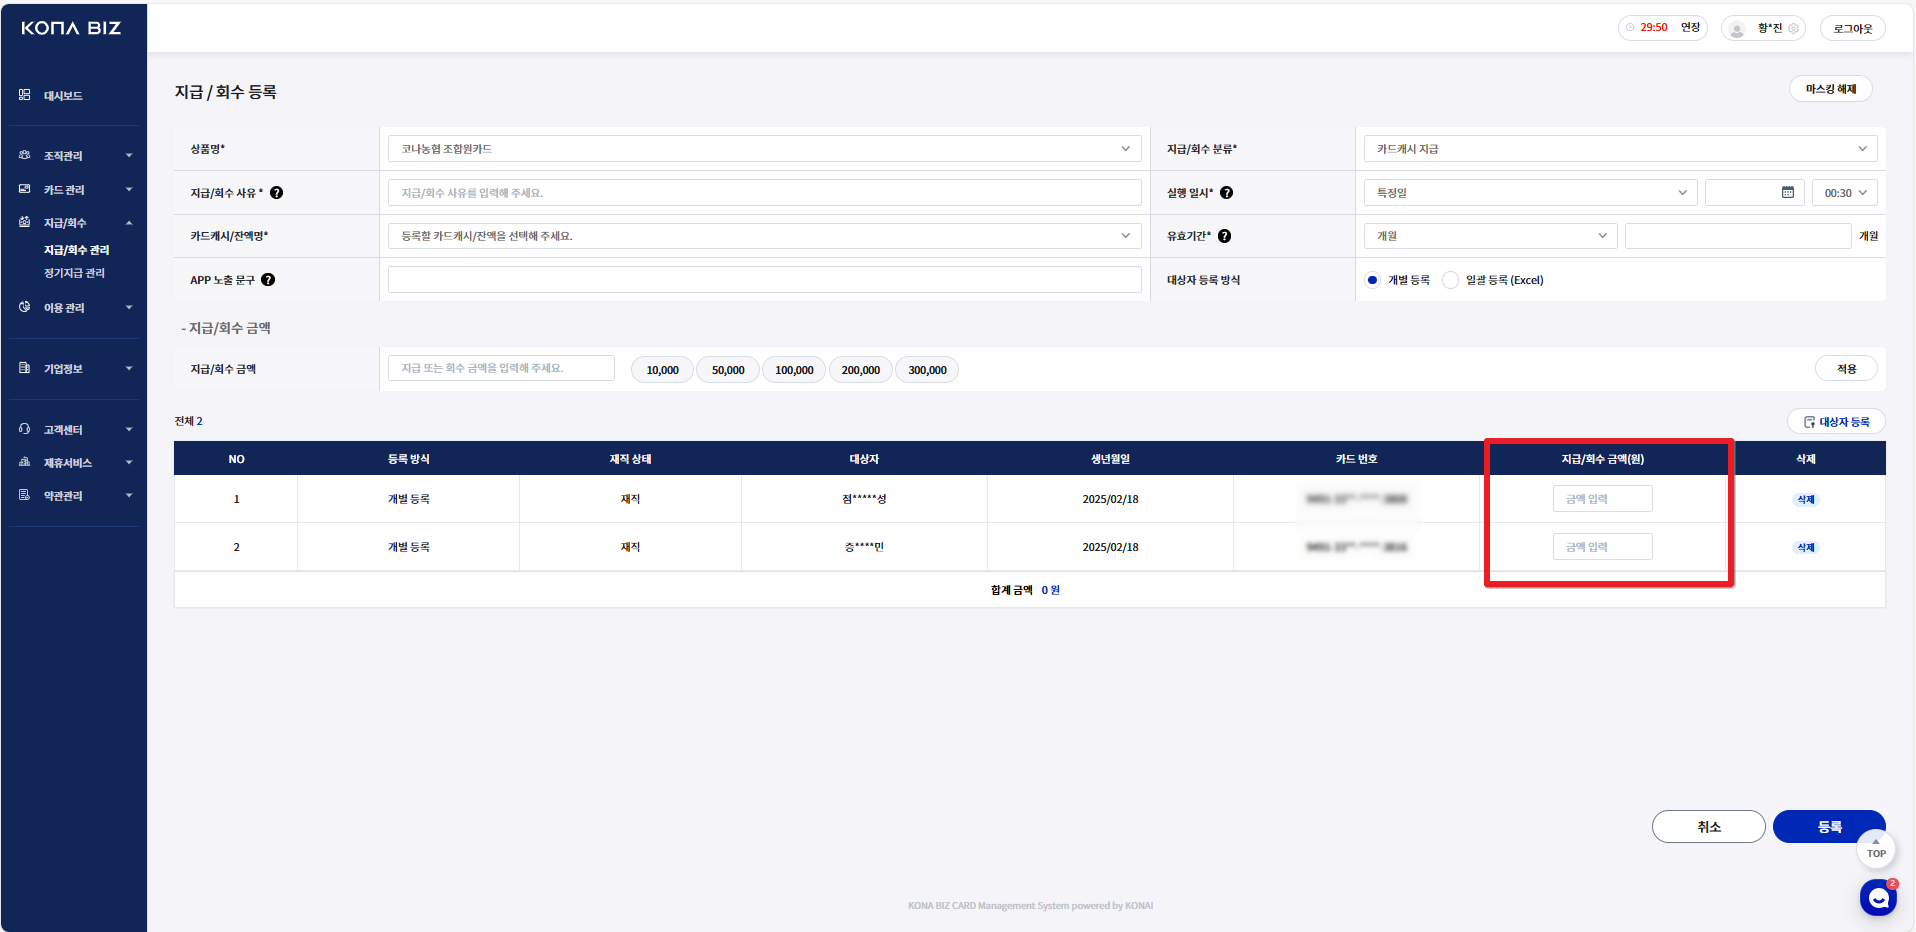Click help icon next to 실행 일시

point(1227,193)
